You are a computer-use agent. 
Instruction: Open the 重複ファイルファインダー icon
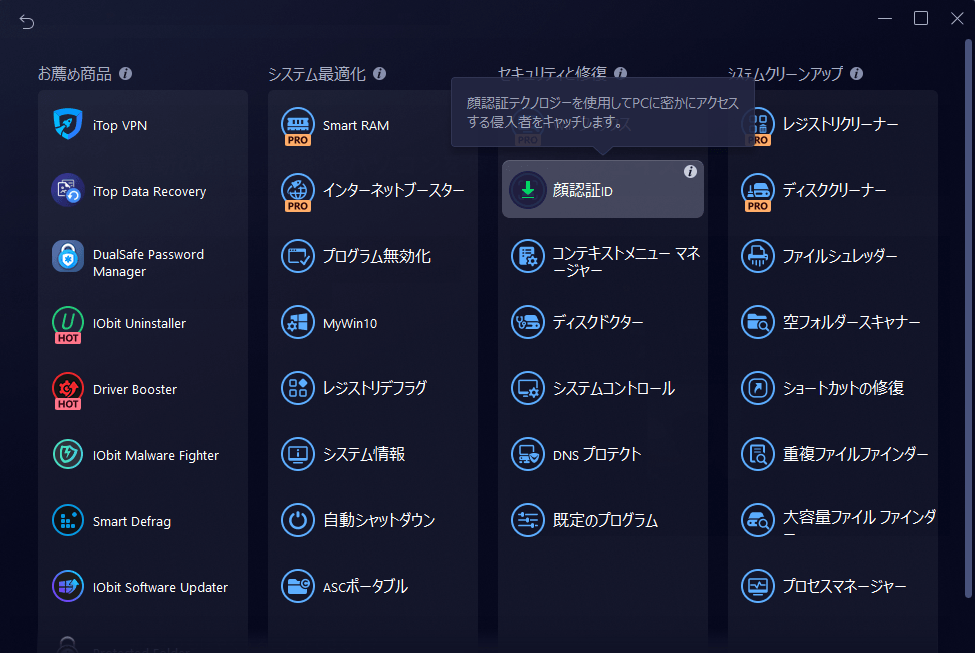pyautogui.click(x=758, y=454)
